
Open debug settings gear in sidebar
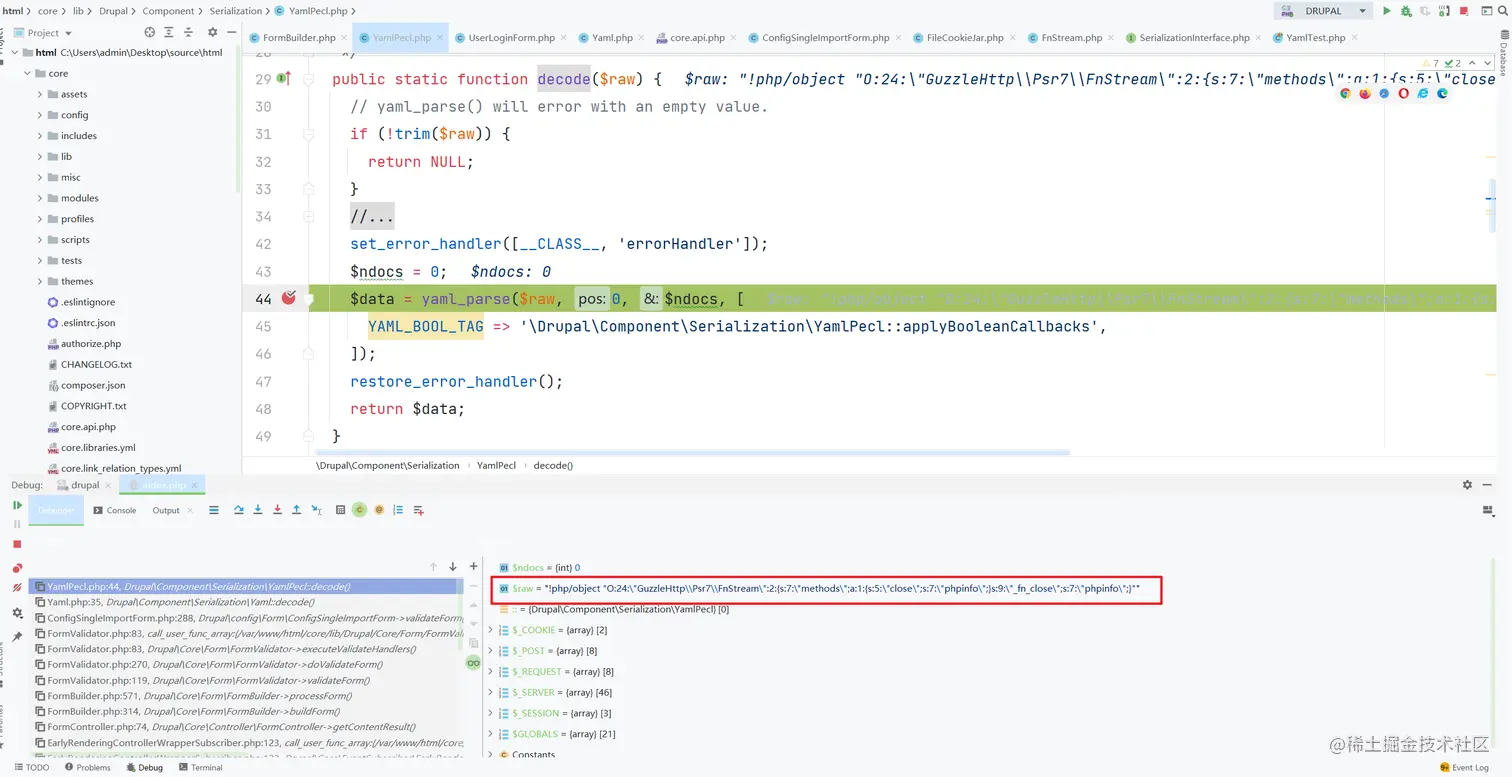(x=17, y=613)
